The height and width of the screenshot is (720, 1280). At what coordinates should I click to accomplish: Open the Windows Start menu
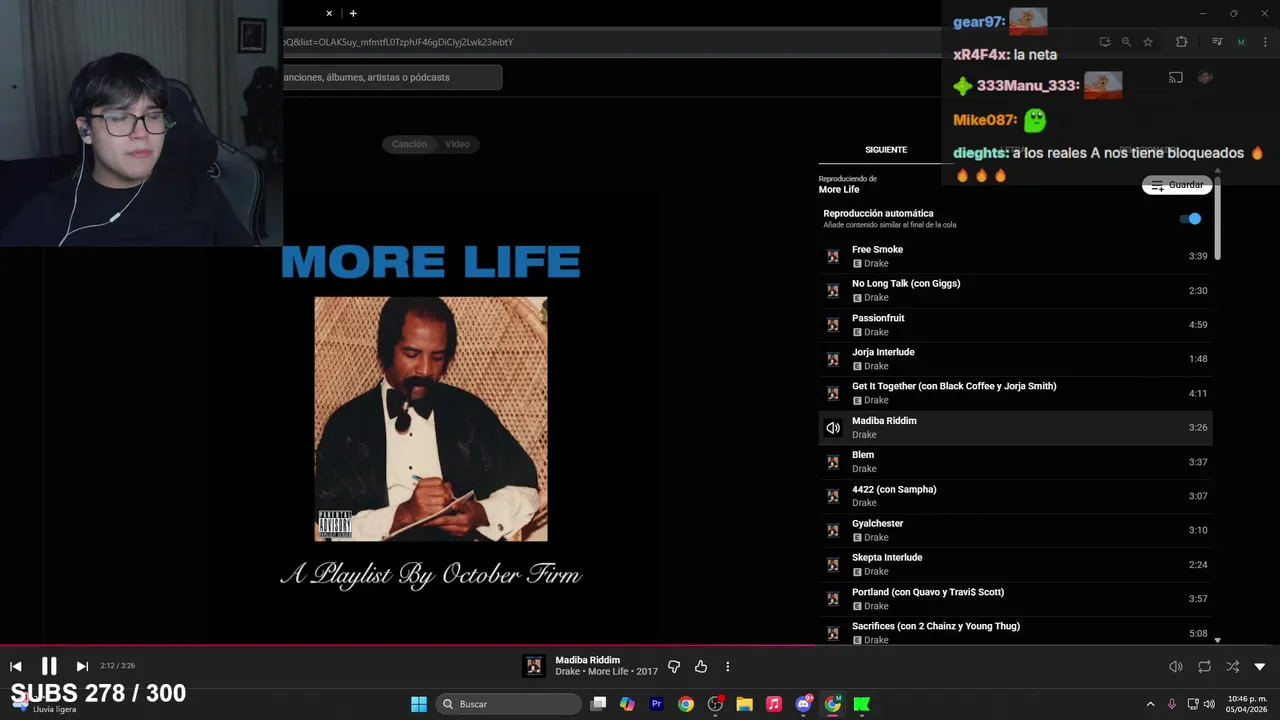point(419,704)
